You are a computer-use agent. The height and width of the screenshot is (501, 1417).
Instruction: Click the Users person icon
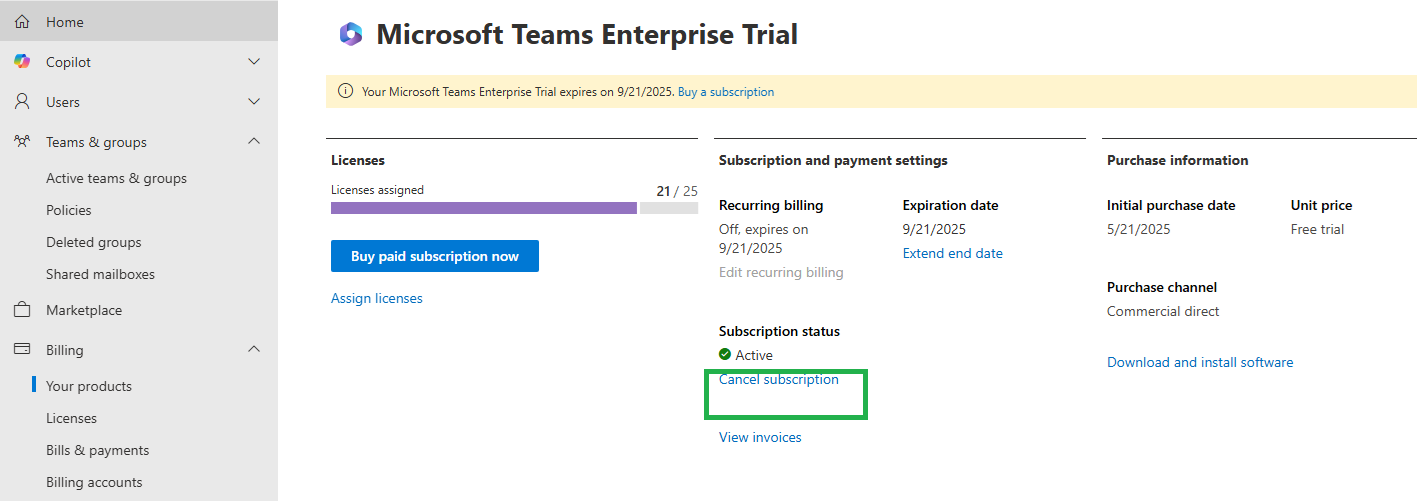(x=22, y=101)
